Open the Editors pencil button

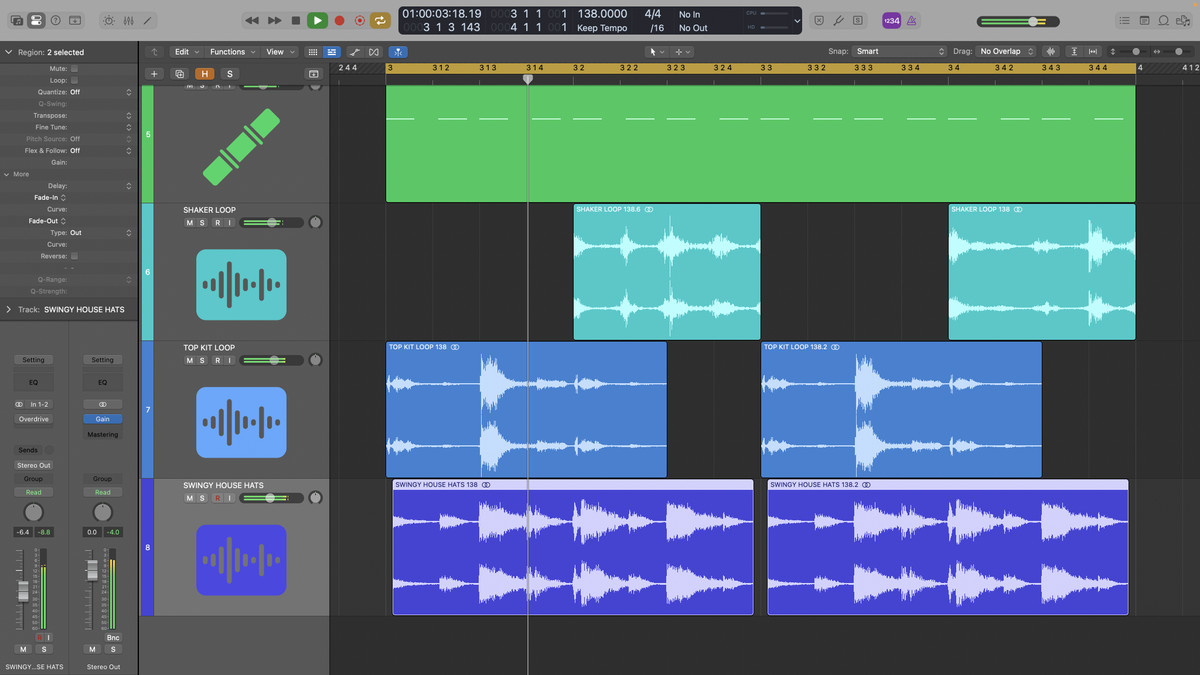point(148,20)
